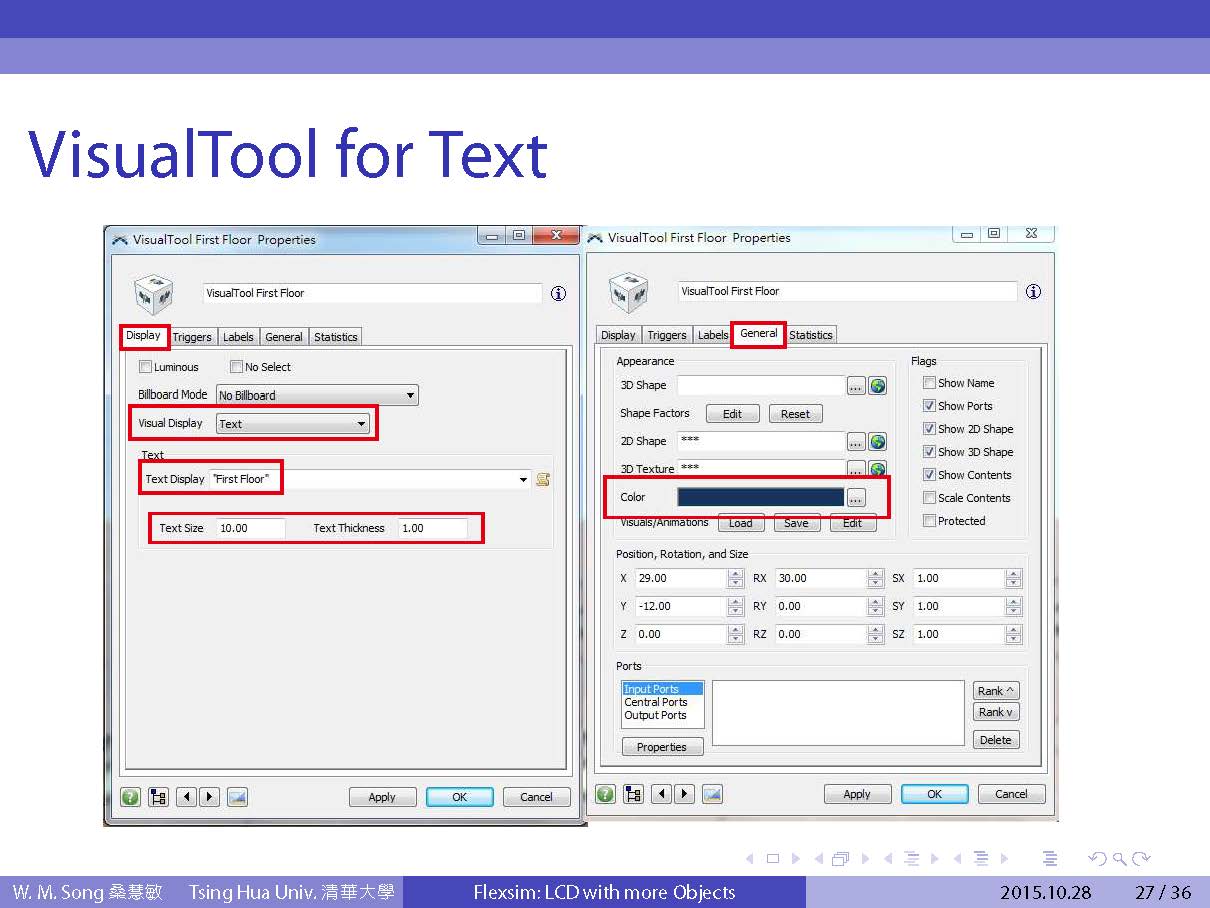
Task: Click the Edit button beside Shape Factors
Action: tap(733, 414)
